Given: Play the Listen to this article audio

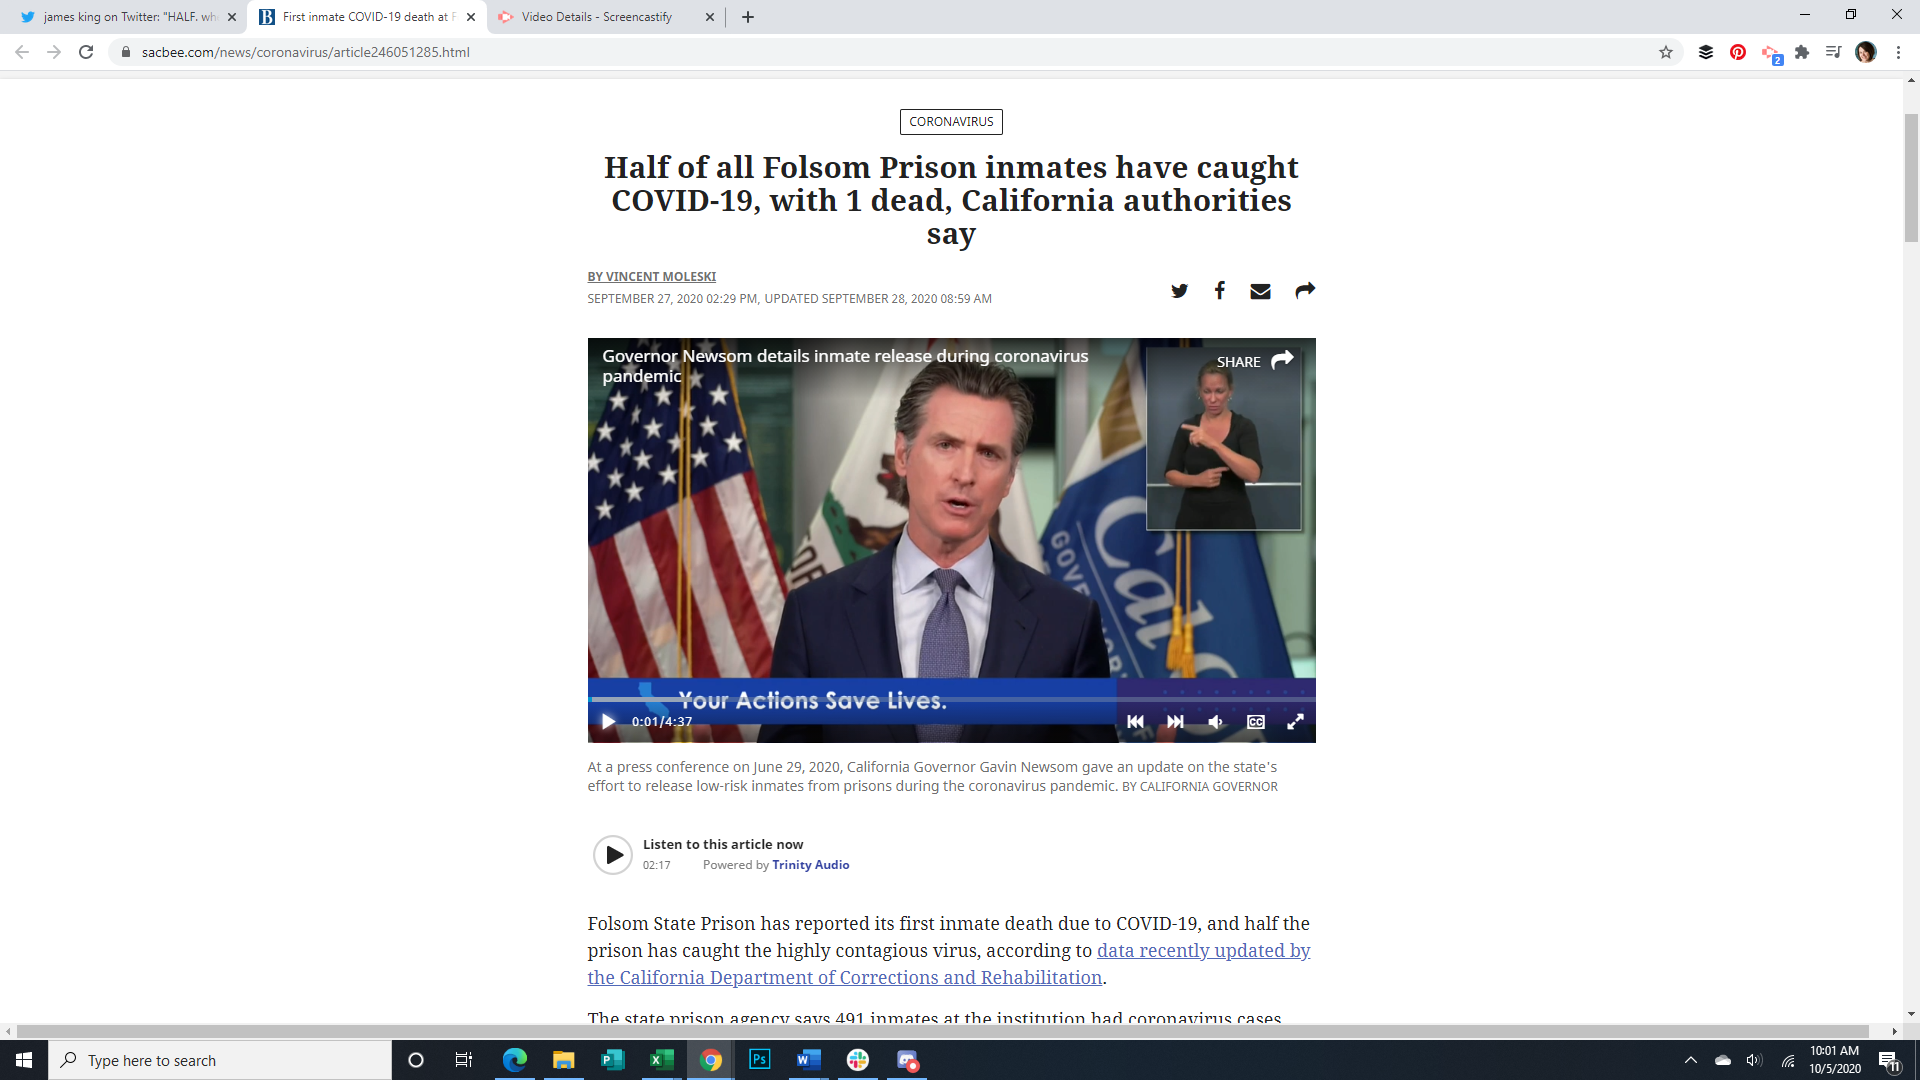Looking at the screenshot, I should (x=613, y=855).
